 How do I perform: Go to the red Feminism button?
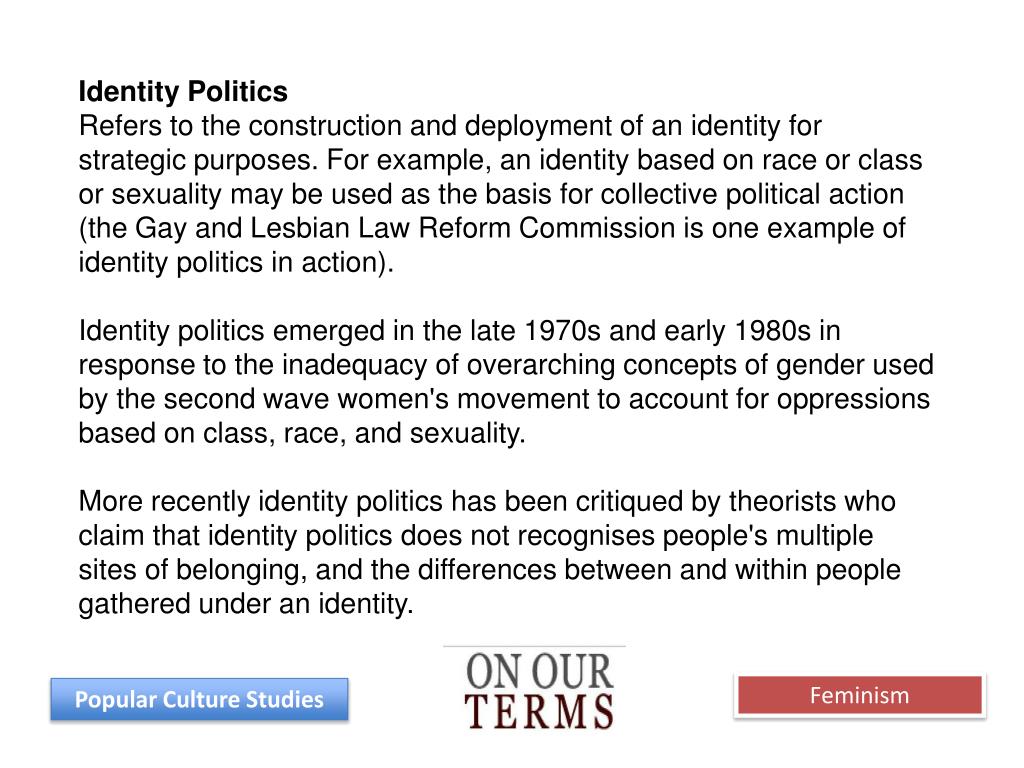pos(859,696)
